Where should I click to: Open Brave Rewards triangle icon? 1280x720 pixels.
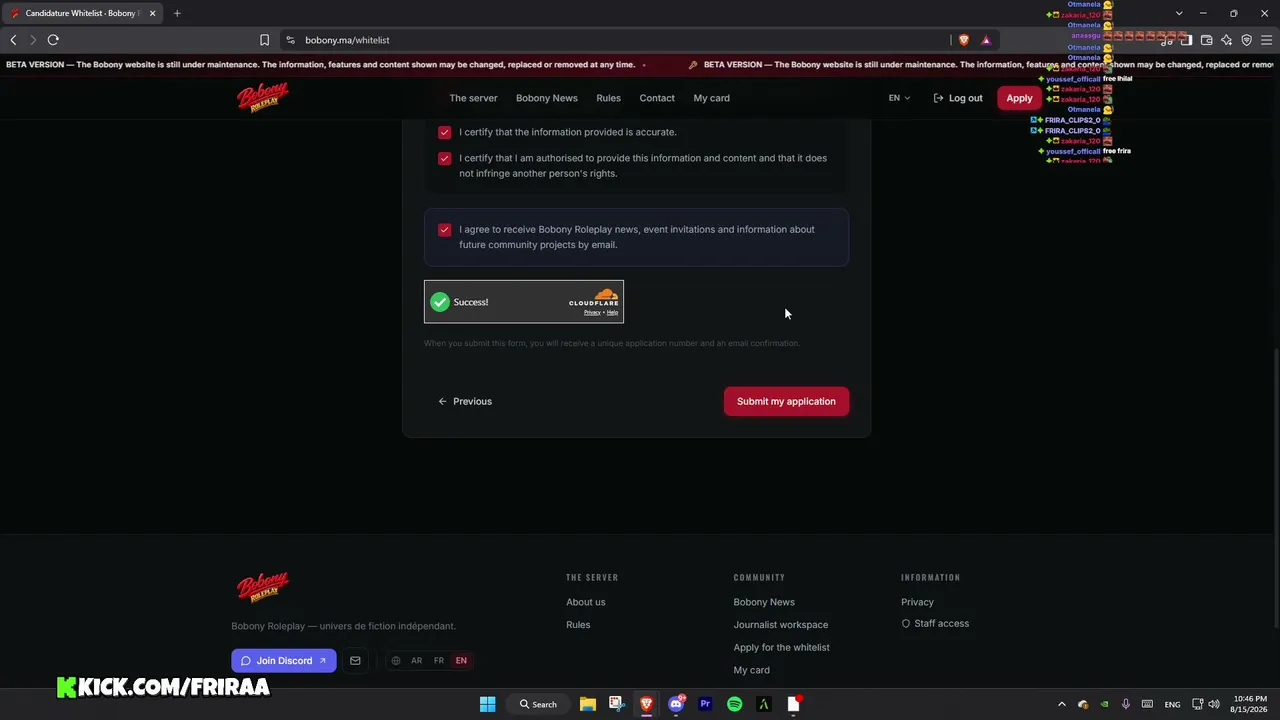point(986,40)
